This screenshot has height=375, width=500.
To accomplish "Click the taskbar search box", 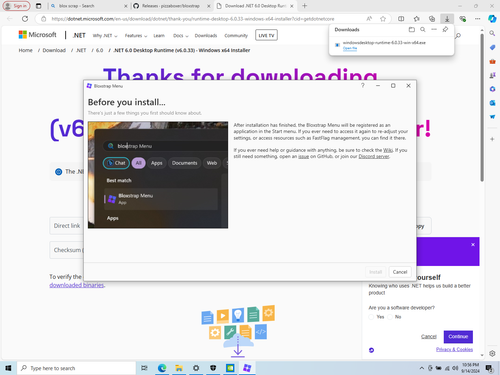I will [76, 368].
